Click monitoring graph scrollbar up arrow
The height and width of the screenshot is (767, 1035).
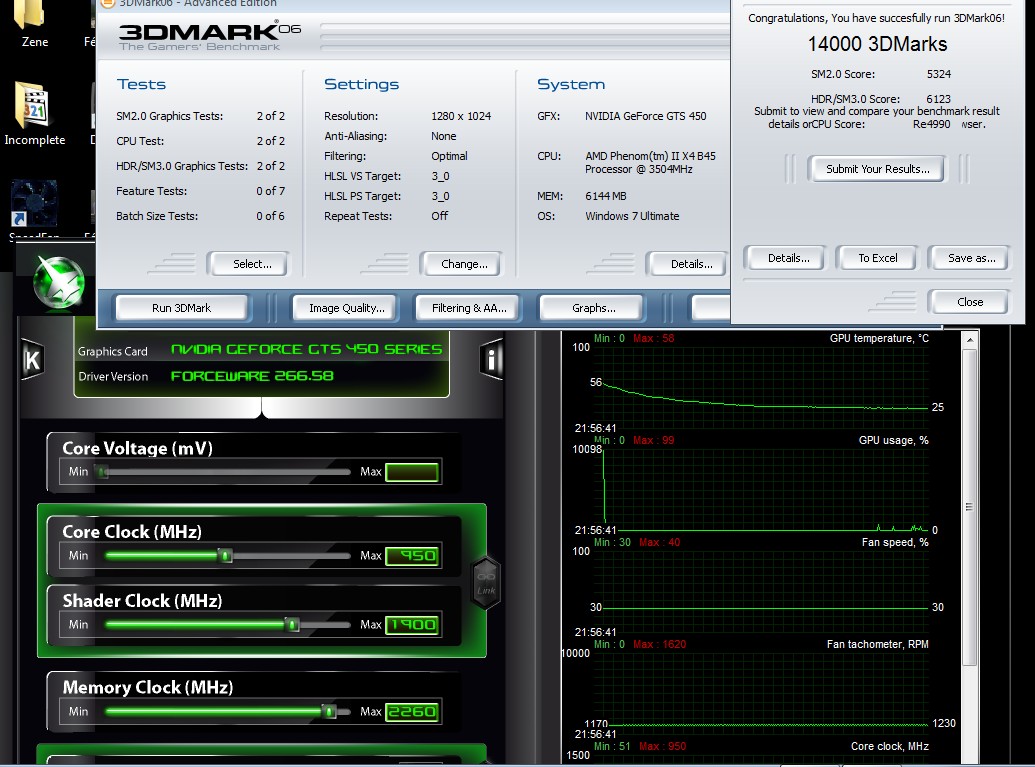pos(970,340)
